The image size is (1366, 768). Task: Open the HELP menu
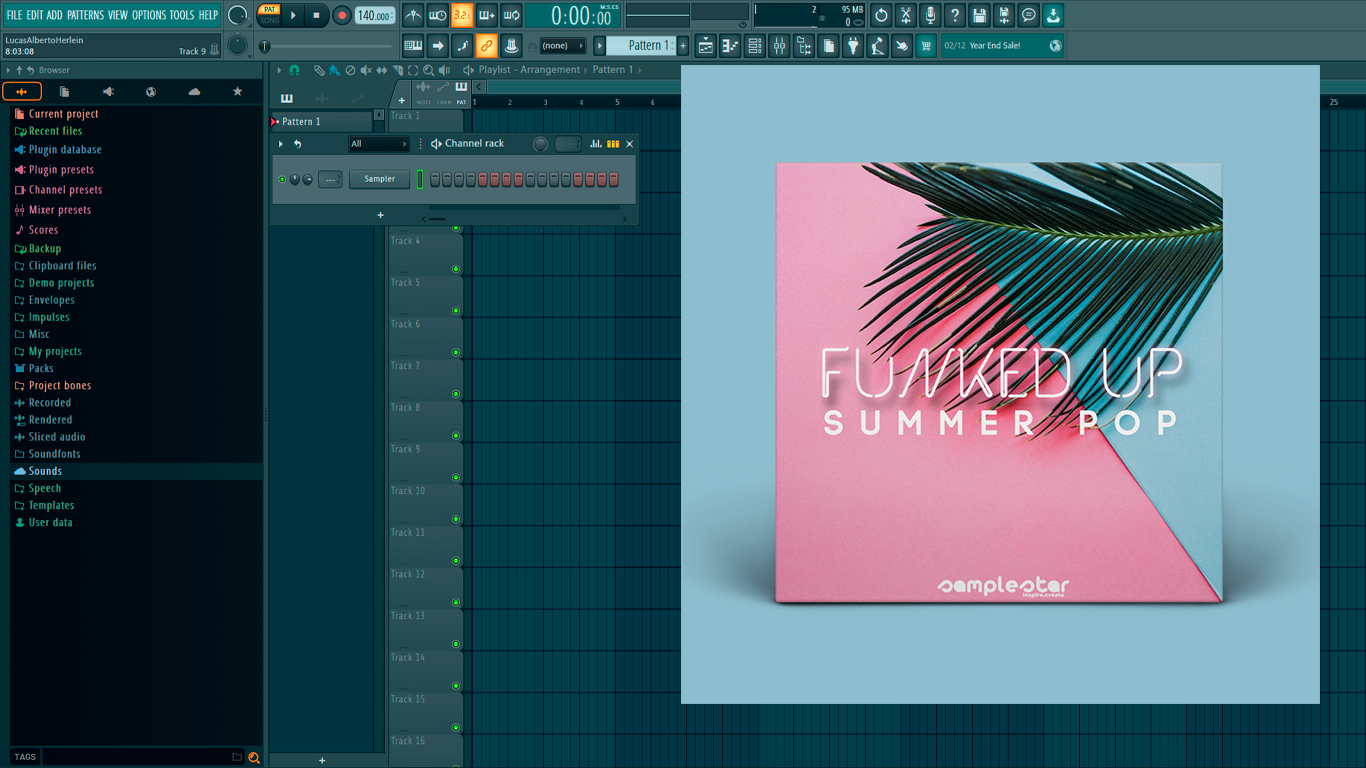click(x=208, y=15)
